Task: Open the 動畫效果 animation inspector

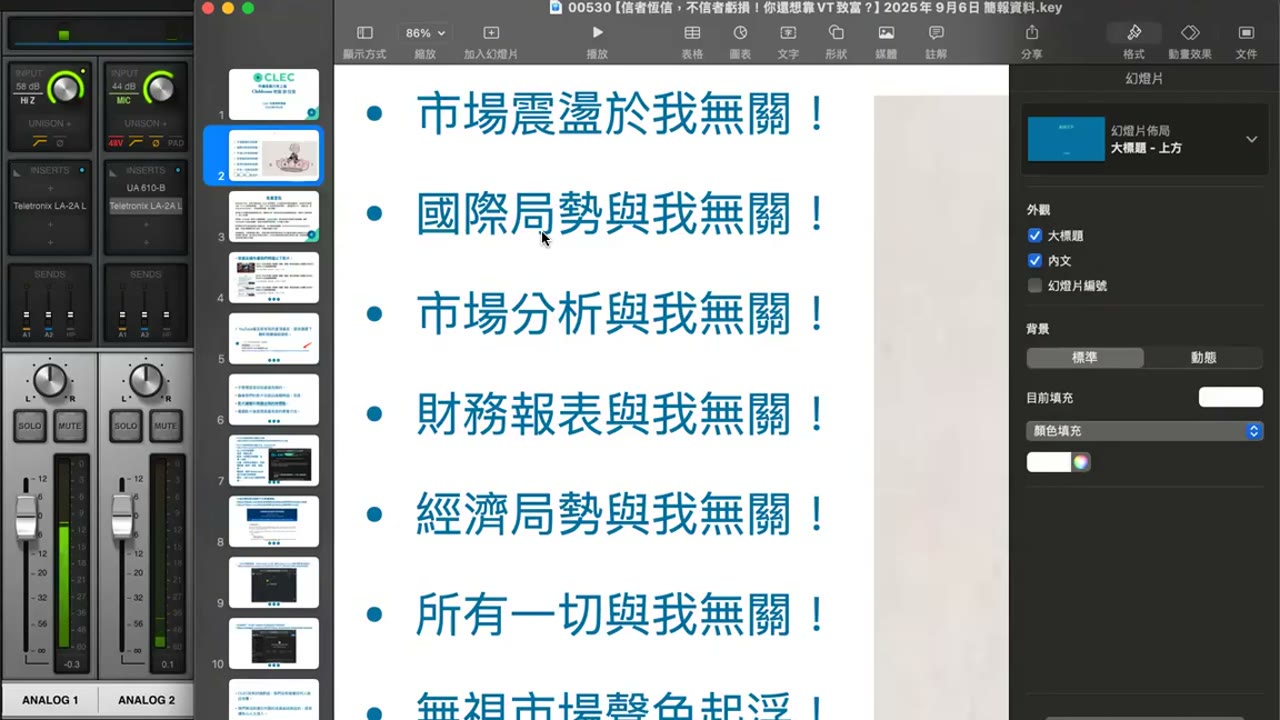Action: pyautogui.click(x=1190, y=33)
